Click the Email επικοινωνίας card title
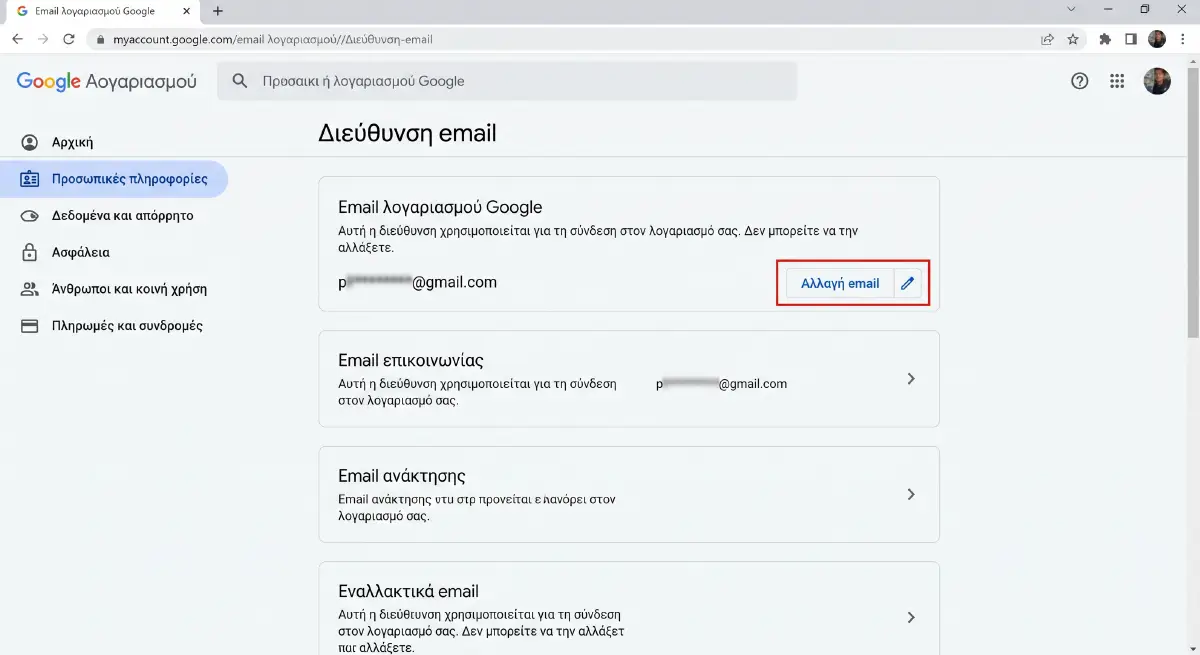Screen dimensions: 1200x655 tap(411, 361)
